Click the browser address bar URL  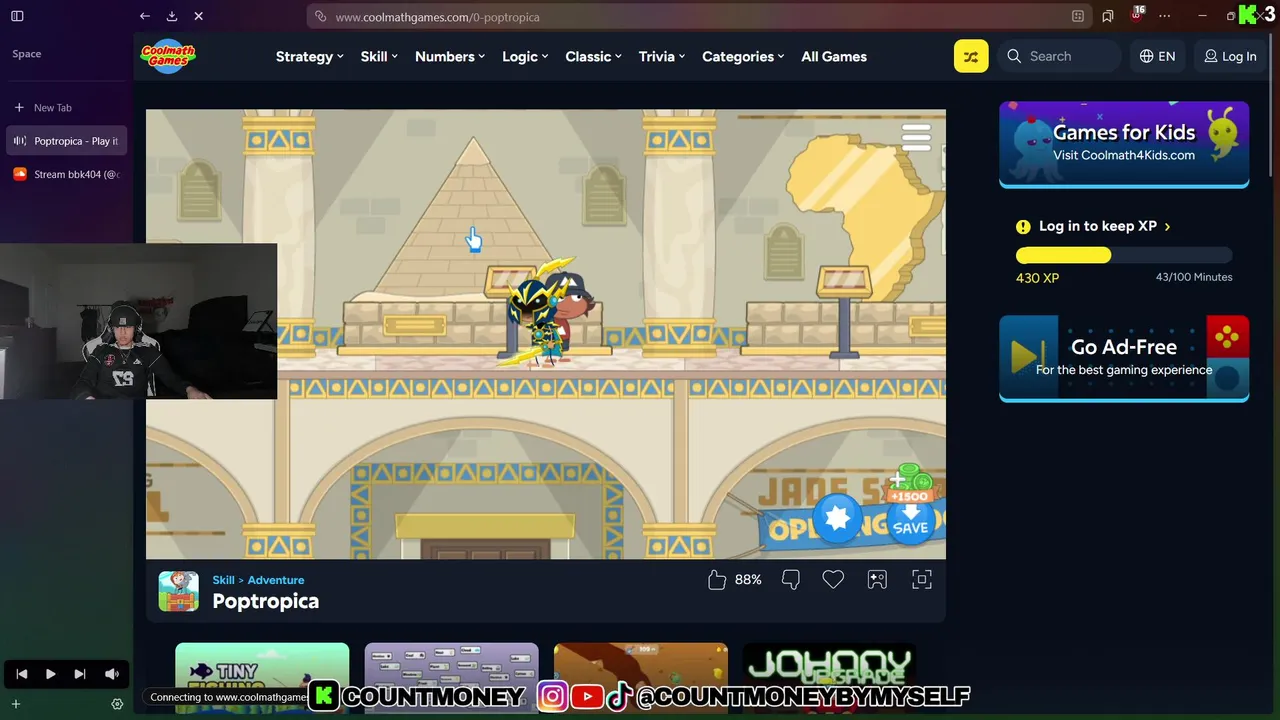pos(438,17)
